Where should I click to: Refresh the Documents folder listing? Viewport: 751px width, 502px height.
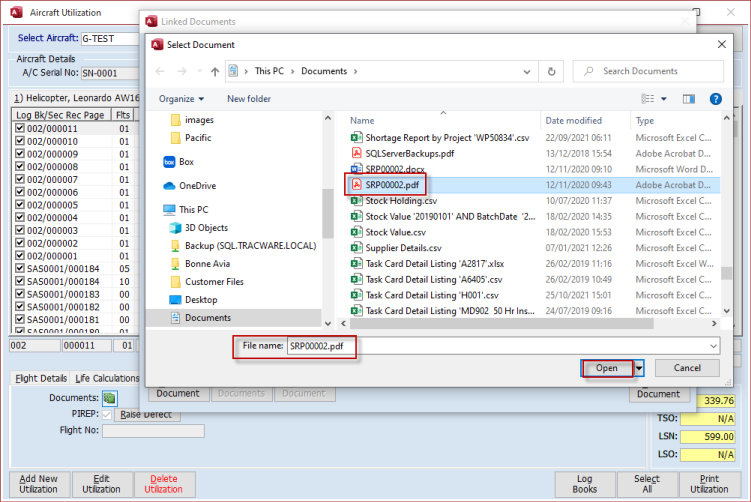[551, 71]
